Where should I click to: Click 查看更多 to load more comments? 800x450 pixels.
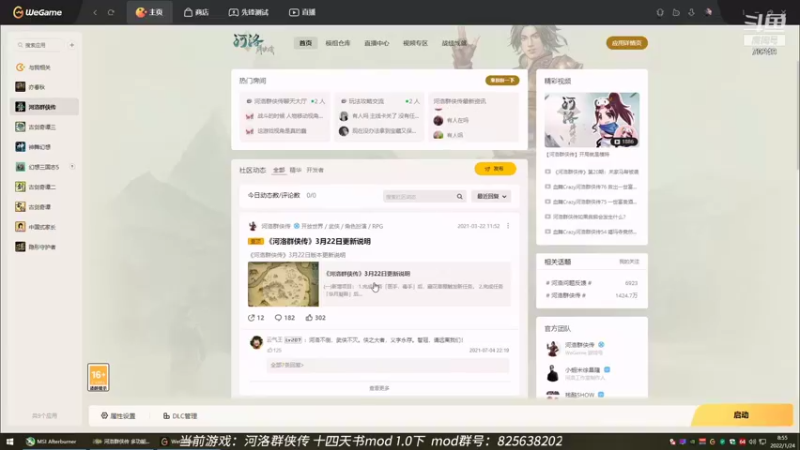coord(379,388)
